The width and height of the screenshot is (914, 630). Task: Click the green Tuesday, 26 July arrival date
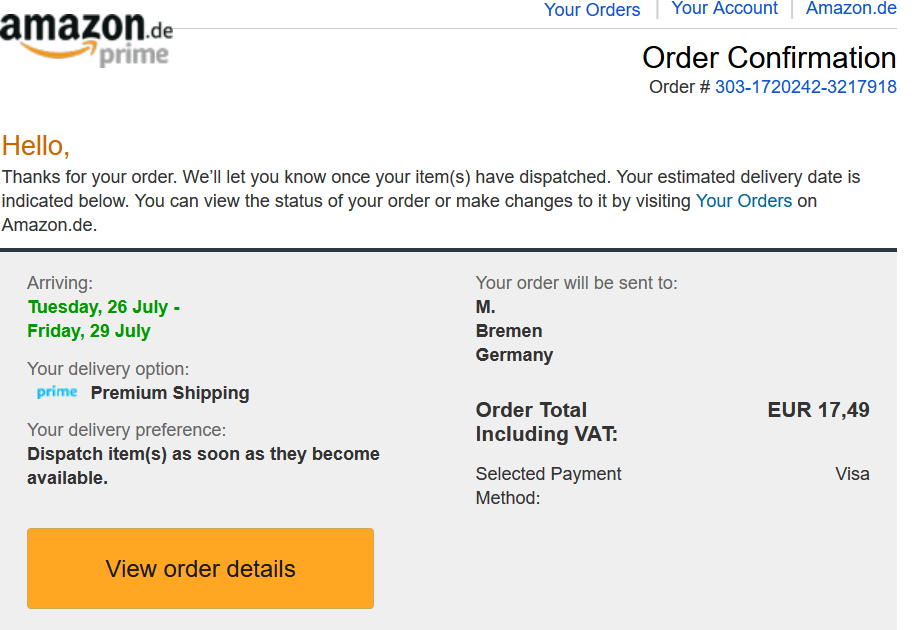[103, 307]
